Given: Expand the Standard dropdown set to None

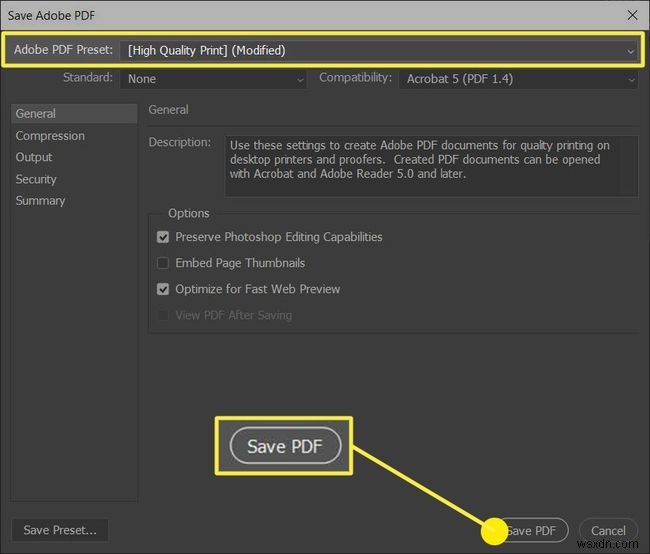Looking at the screenshot, I should (x=213, y=79).
